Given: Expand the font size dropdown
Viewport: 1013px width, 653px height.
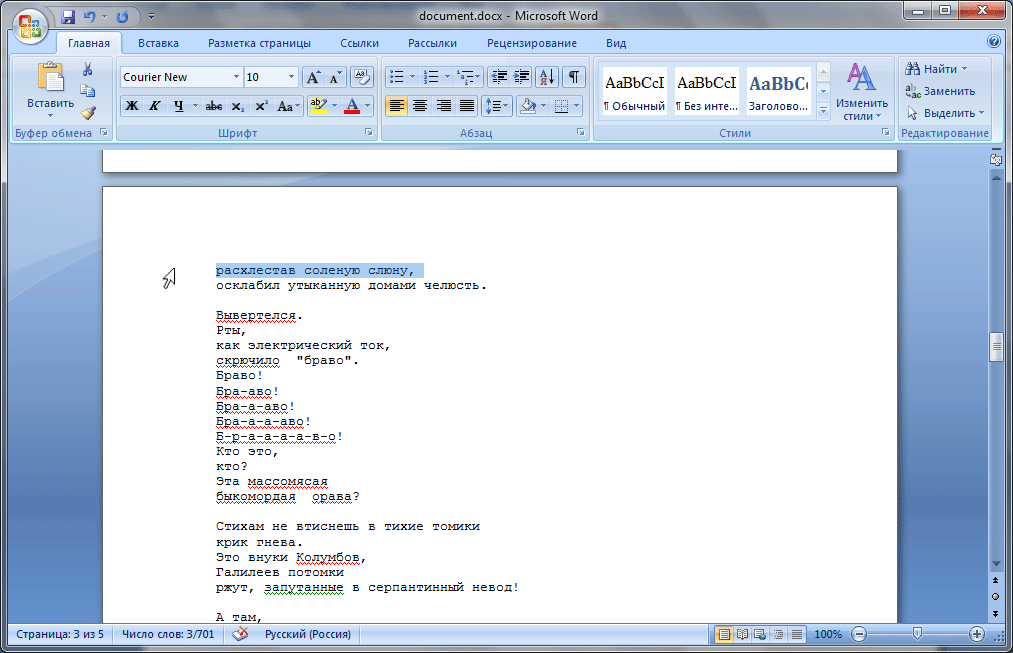Looking at the screenshot, I should pyautogui.click(x=291, y=77).
